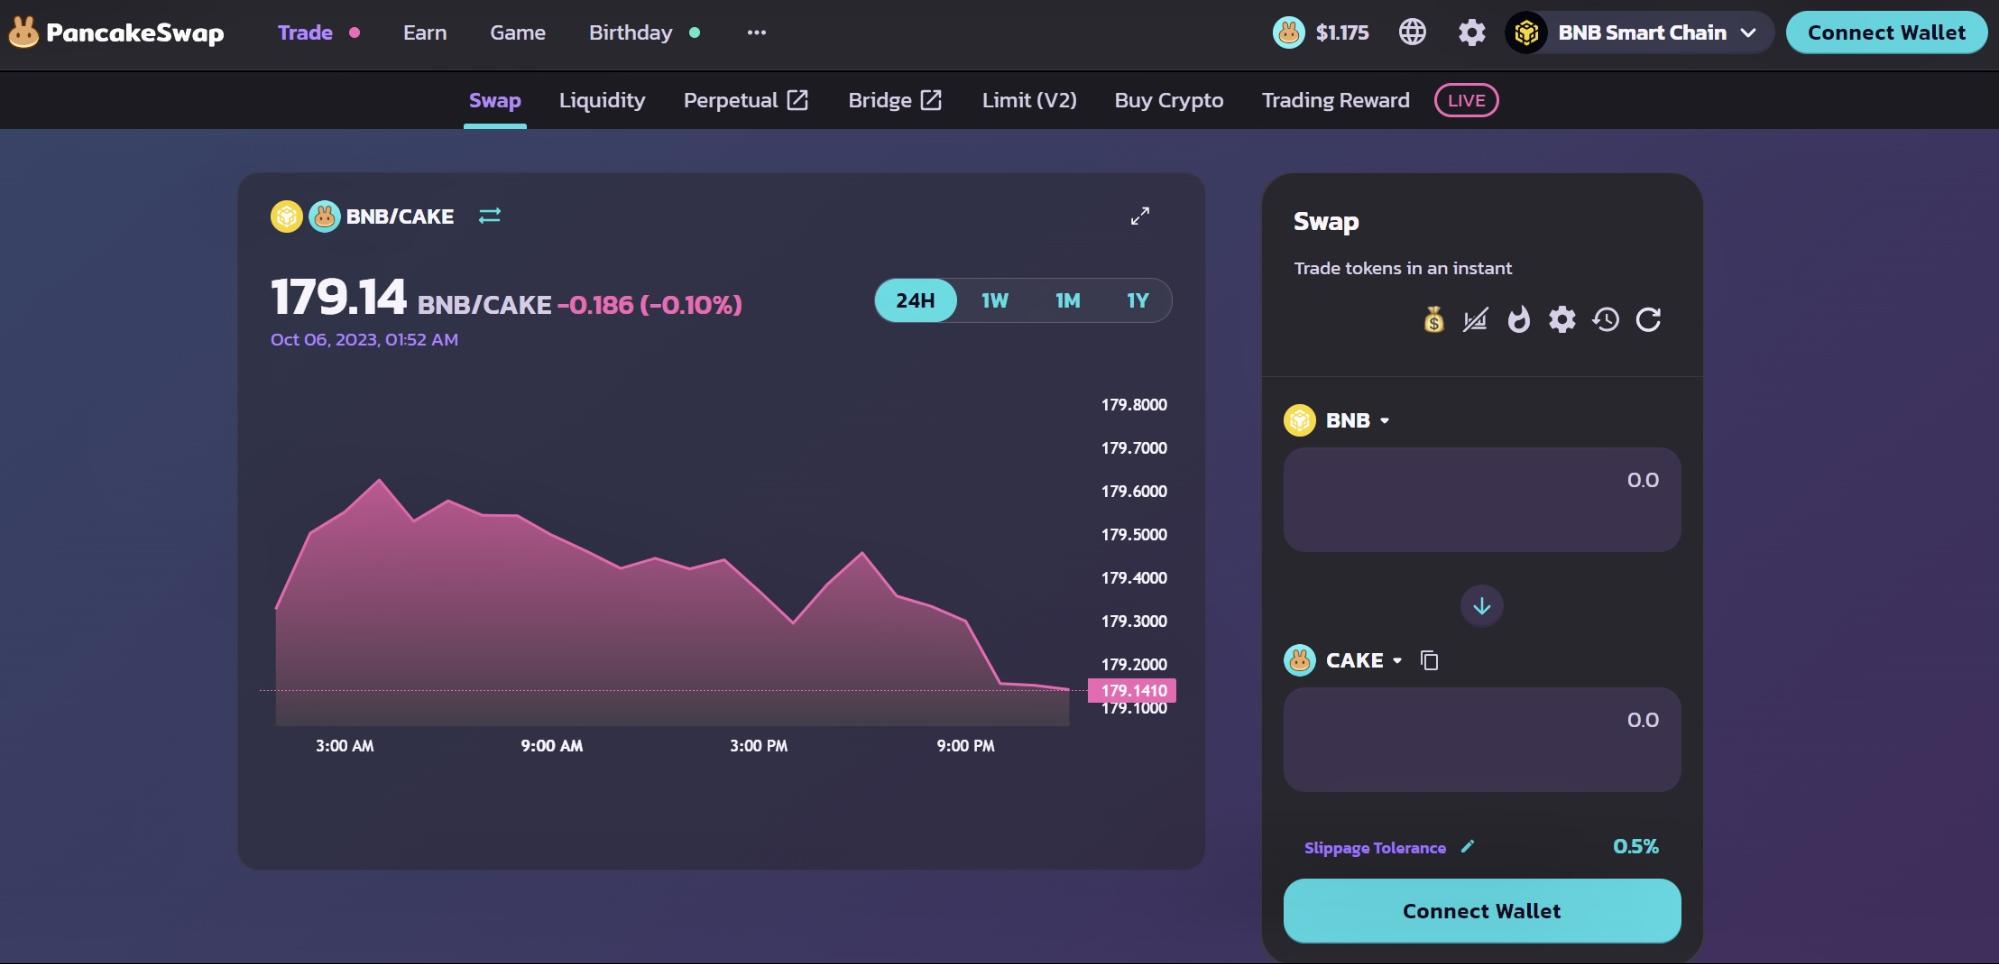This screenshot has height=964, width=1999.
Task: Focus the CAKE amount input field
Action: click(1482, 739)
